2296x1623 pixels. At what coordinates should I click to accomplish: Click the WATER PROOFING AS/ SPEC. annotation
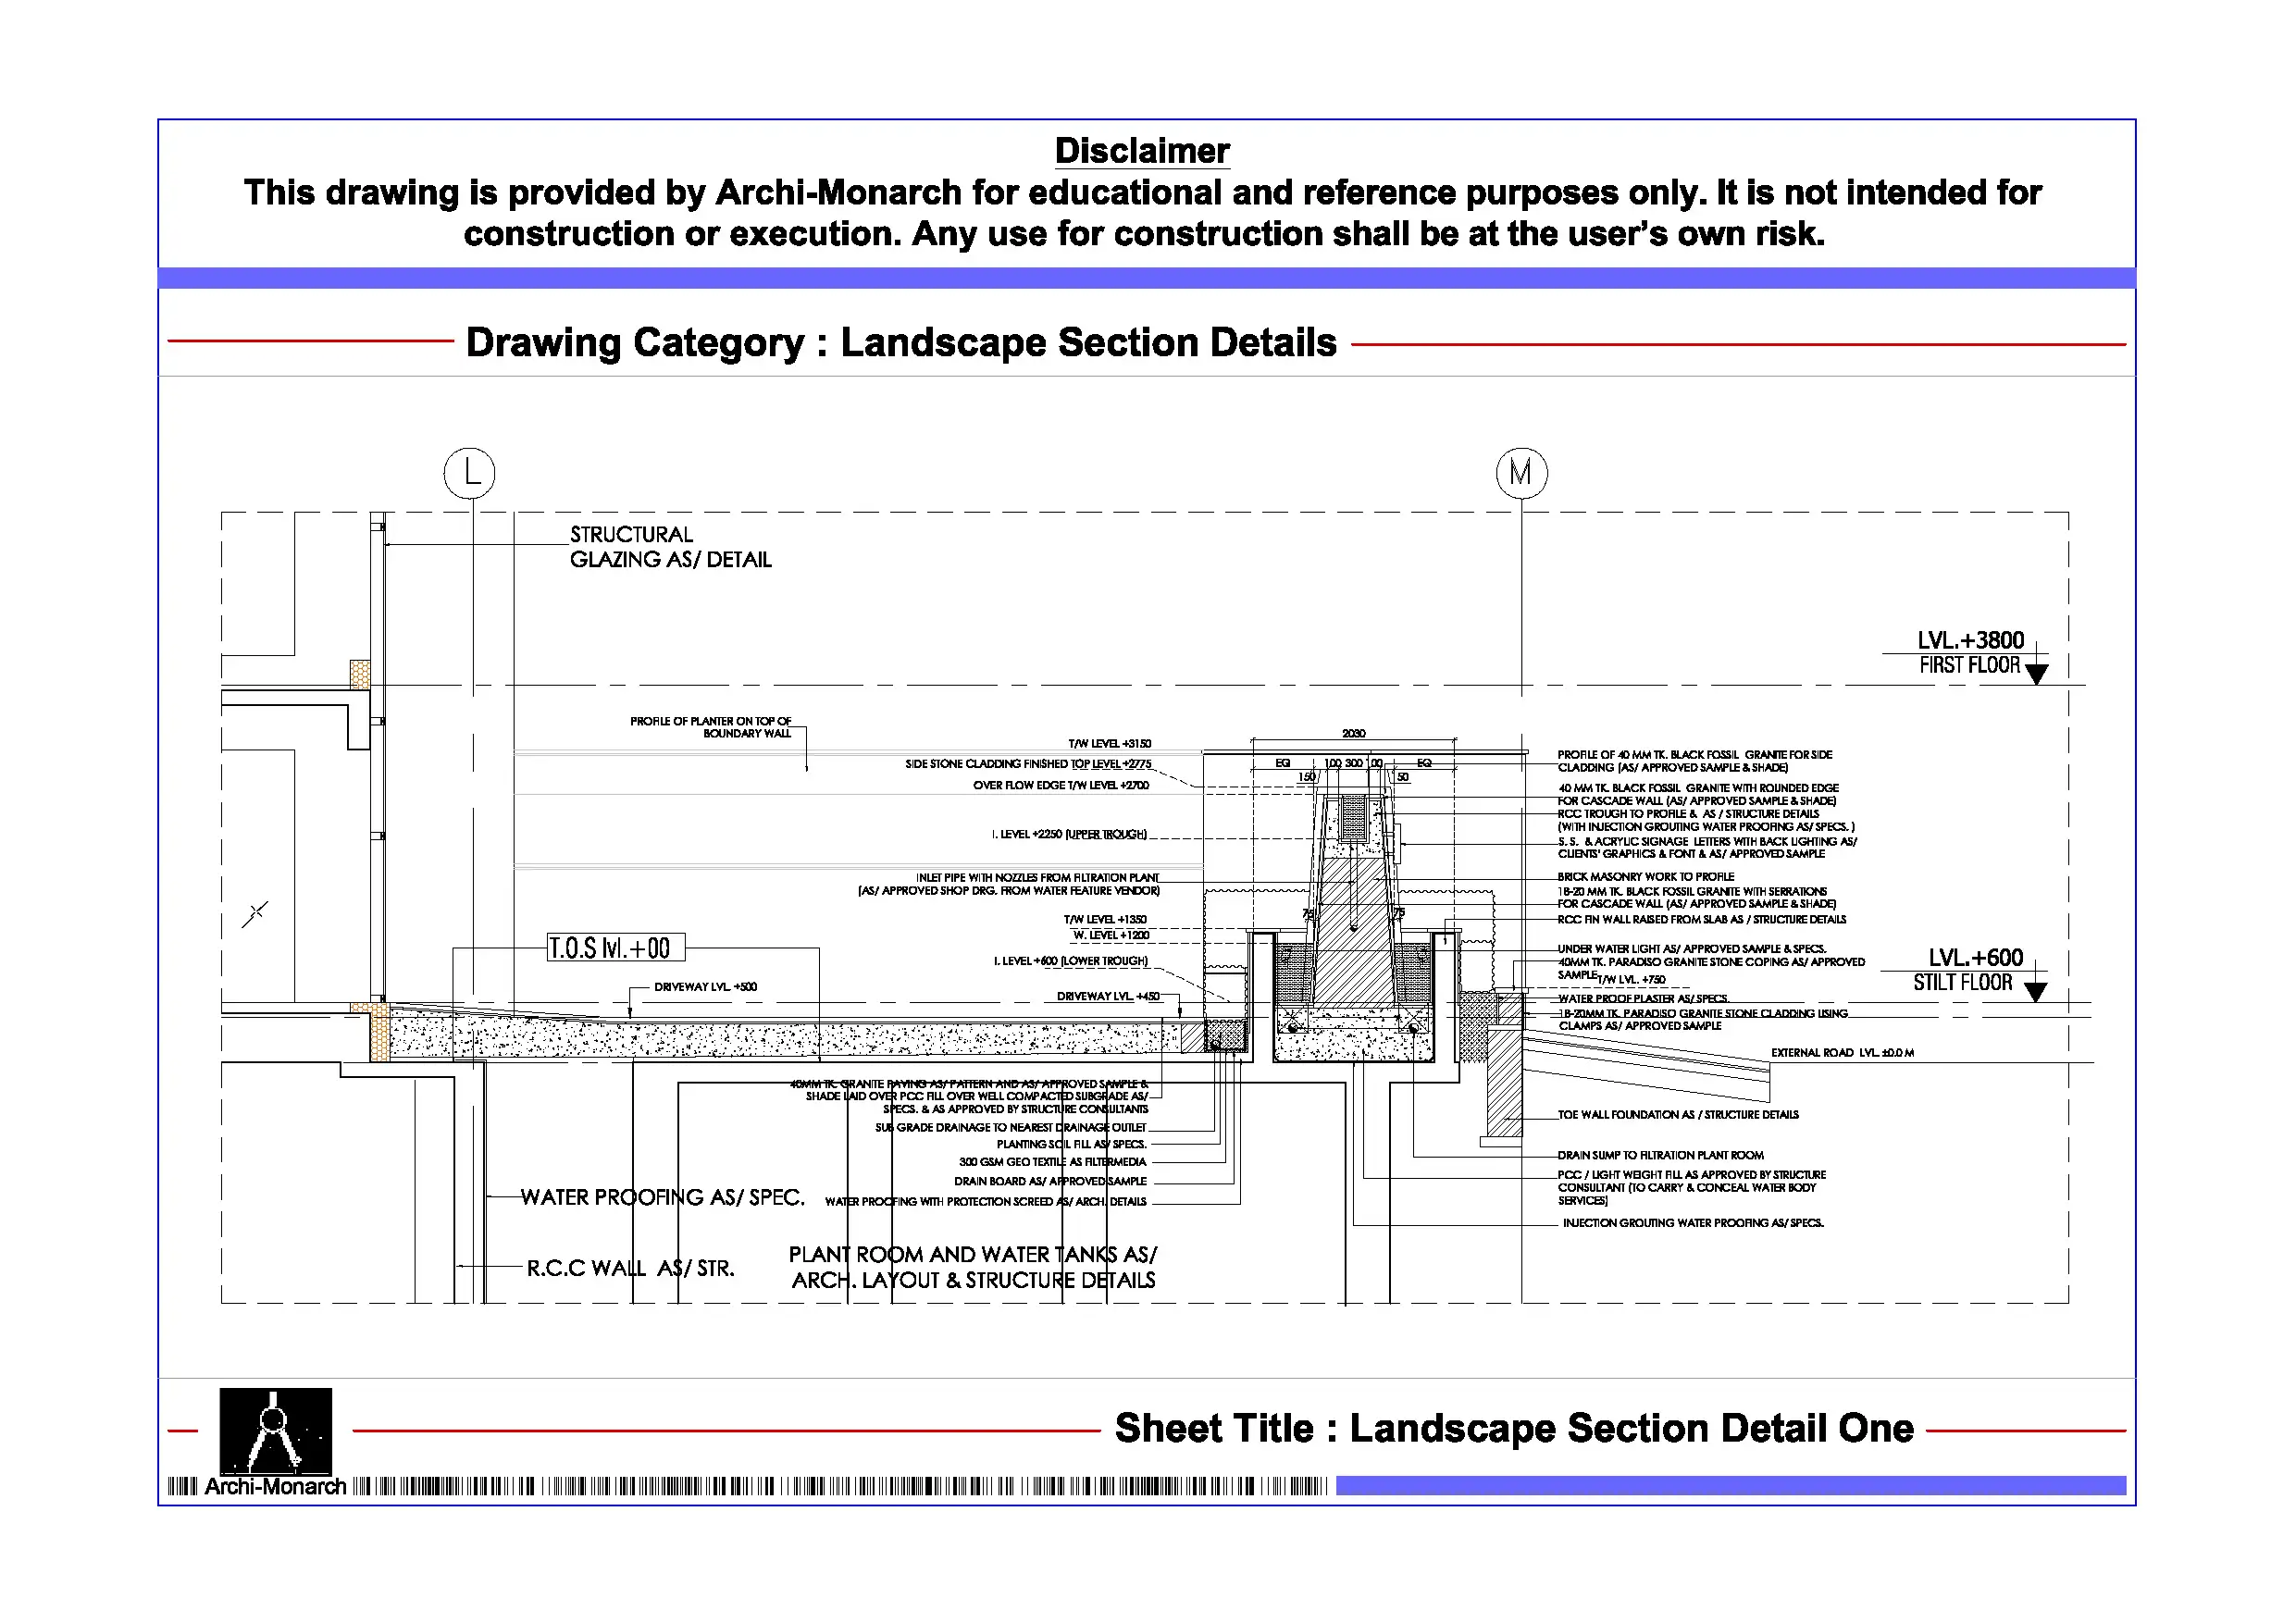(x=662, y=1197)
